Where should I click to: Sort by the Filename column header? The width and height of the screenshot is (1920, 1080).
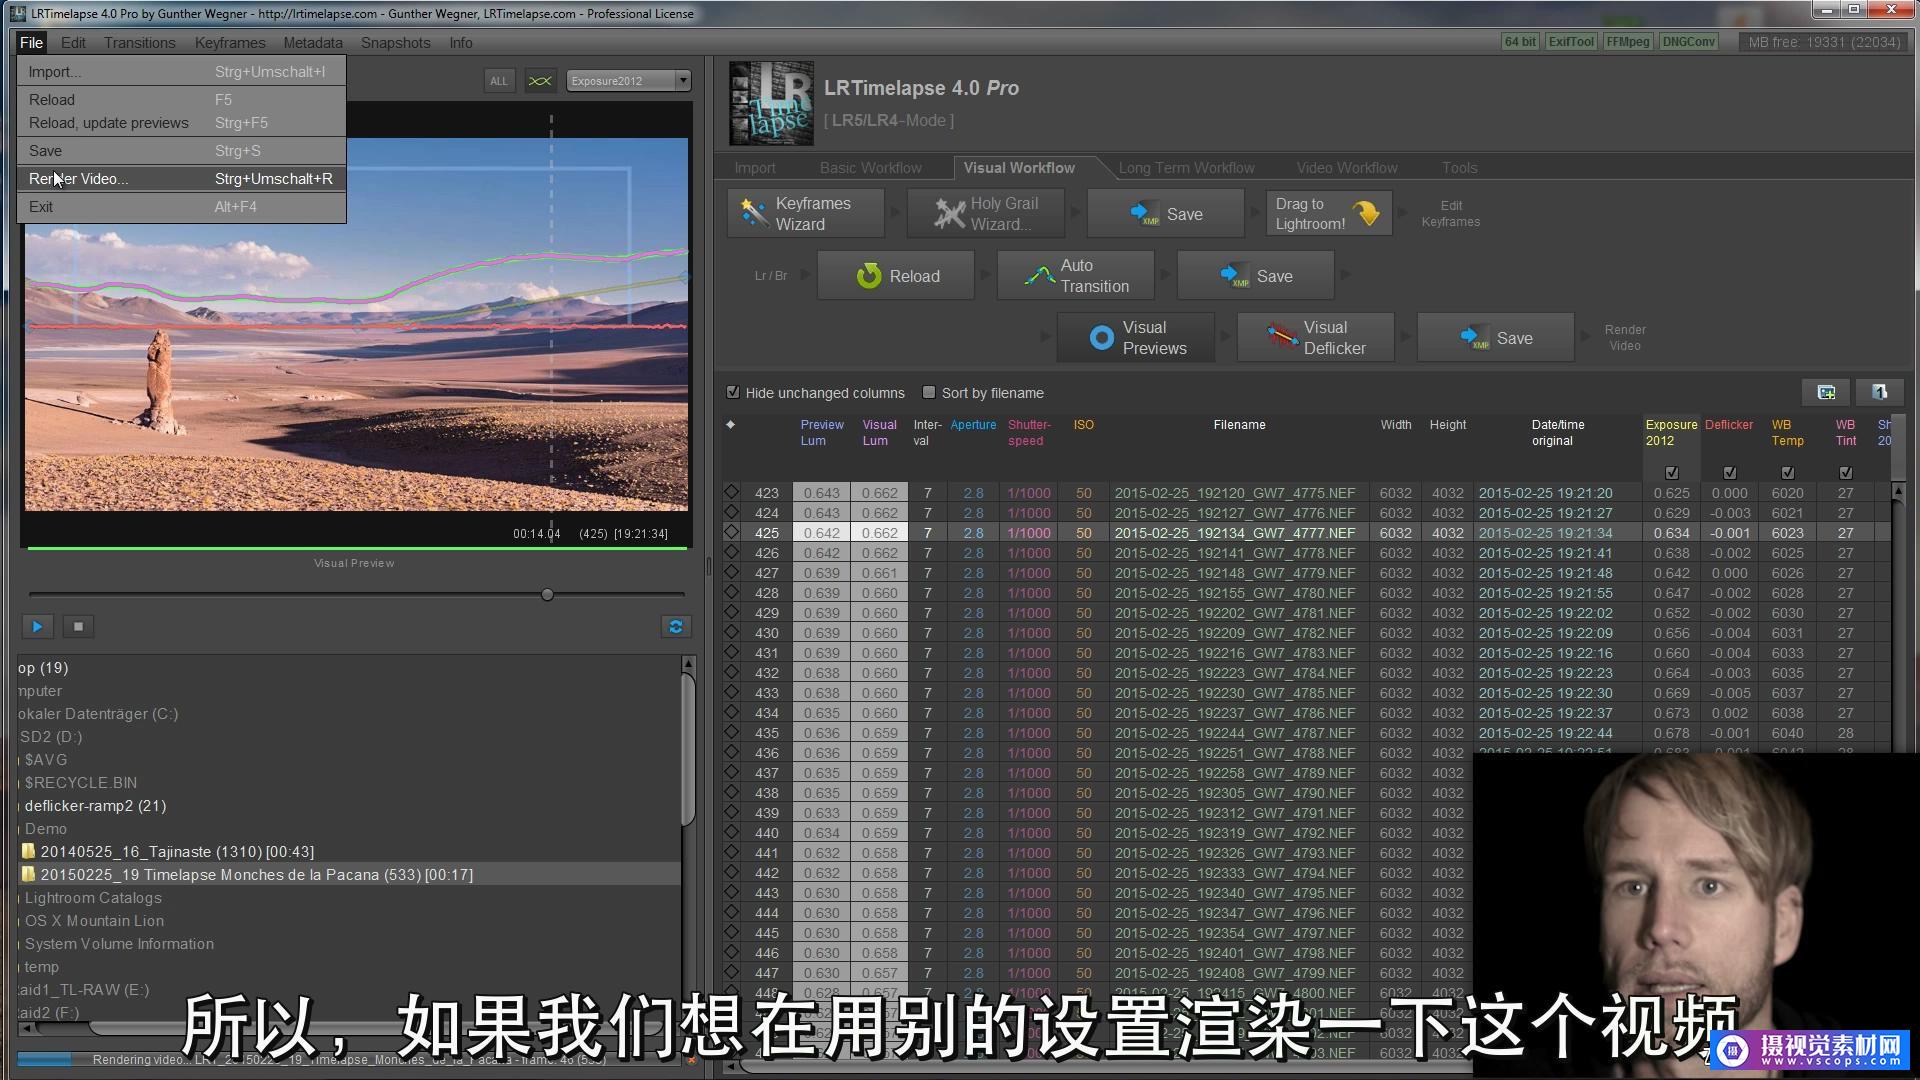click(x=1239, y=425)
